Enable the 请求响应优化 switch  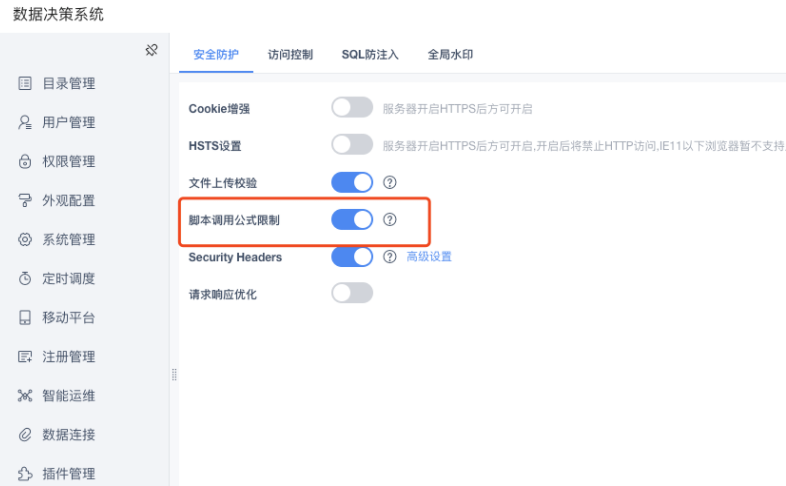[x=352, y=293]
